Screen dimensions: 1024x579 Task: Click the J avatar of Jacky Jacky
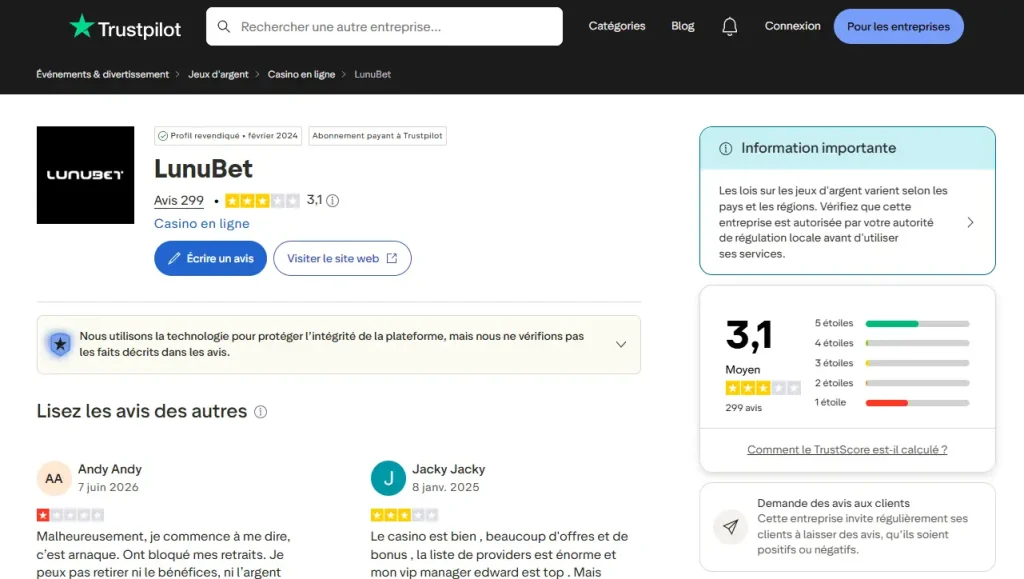388,478
